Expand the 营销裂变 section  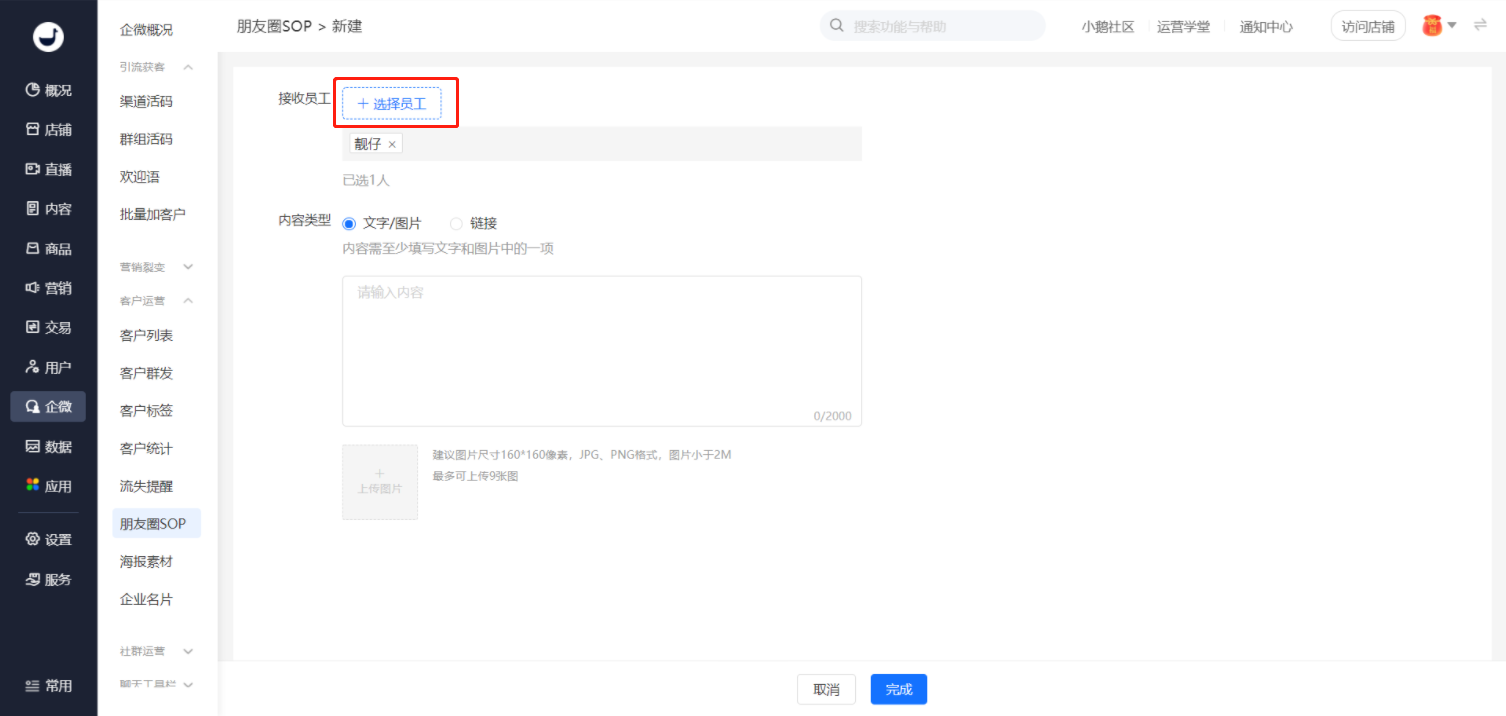(x=188, y=267)
